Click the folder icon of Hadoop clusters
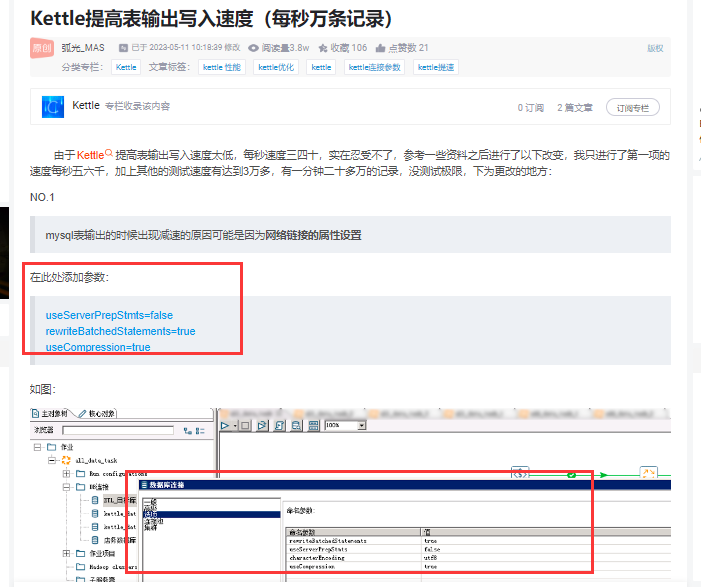 [x=80, y=567]
